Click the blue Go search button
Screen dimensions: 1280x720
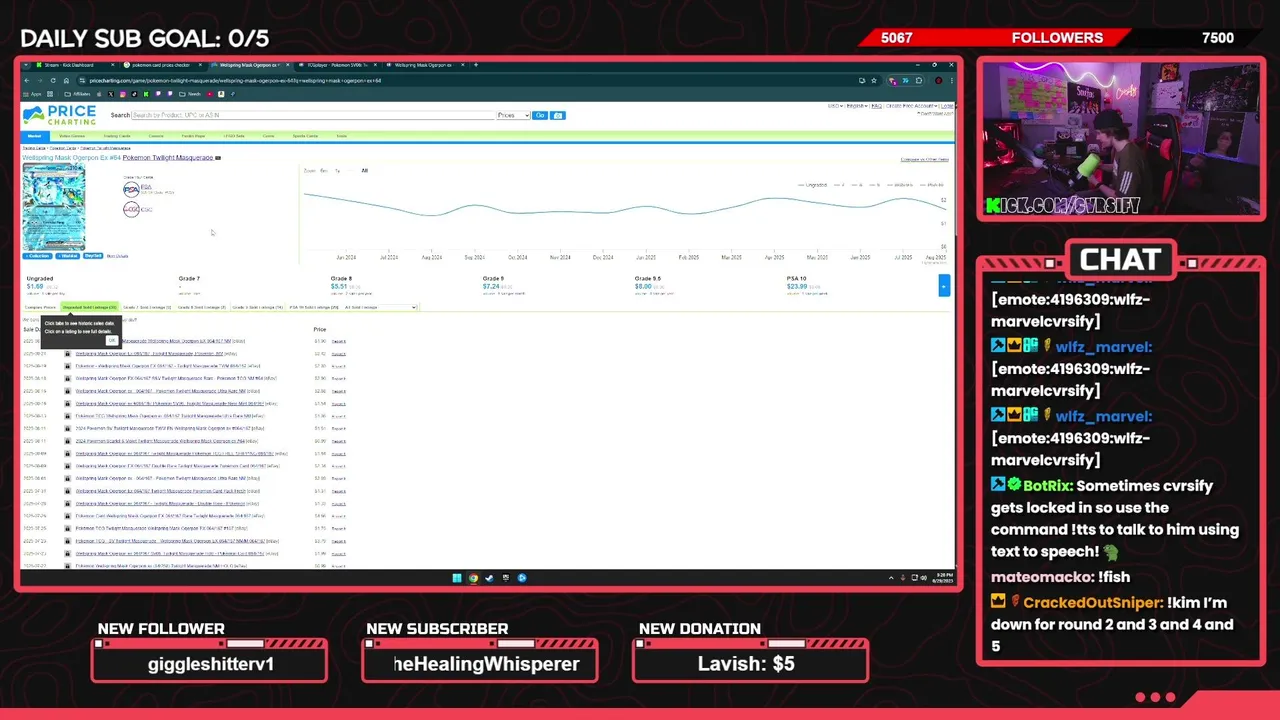click(x=540, y=115)
